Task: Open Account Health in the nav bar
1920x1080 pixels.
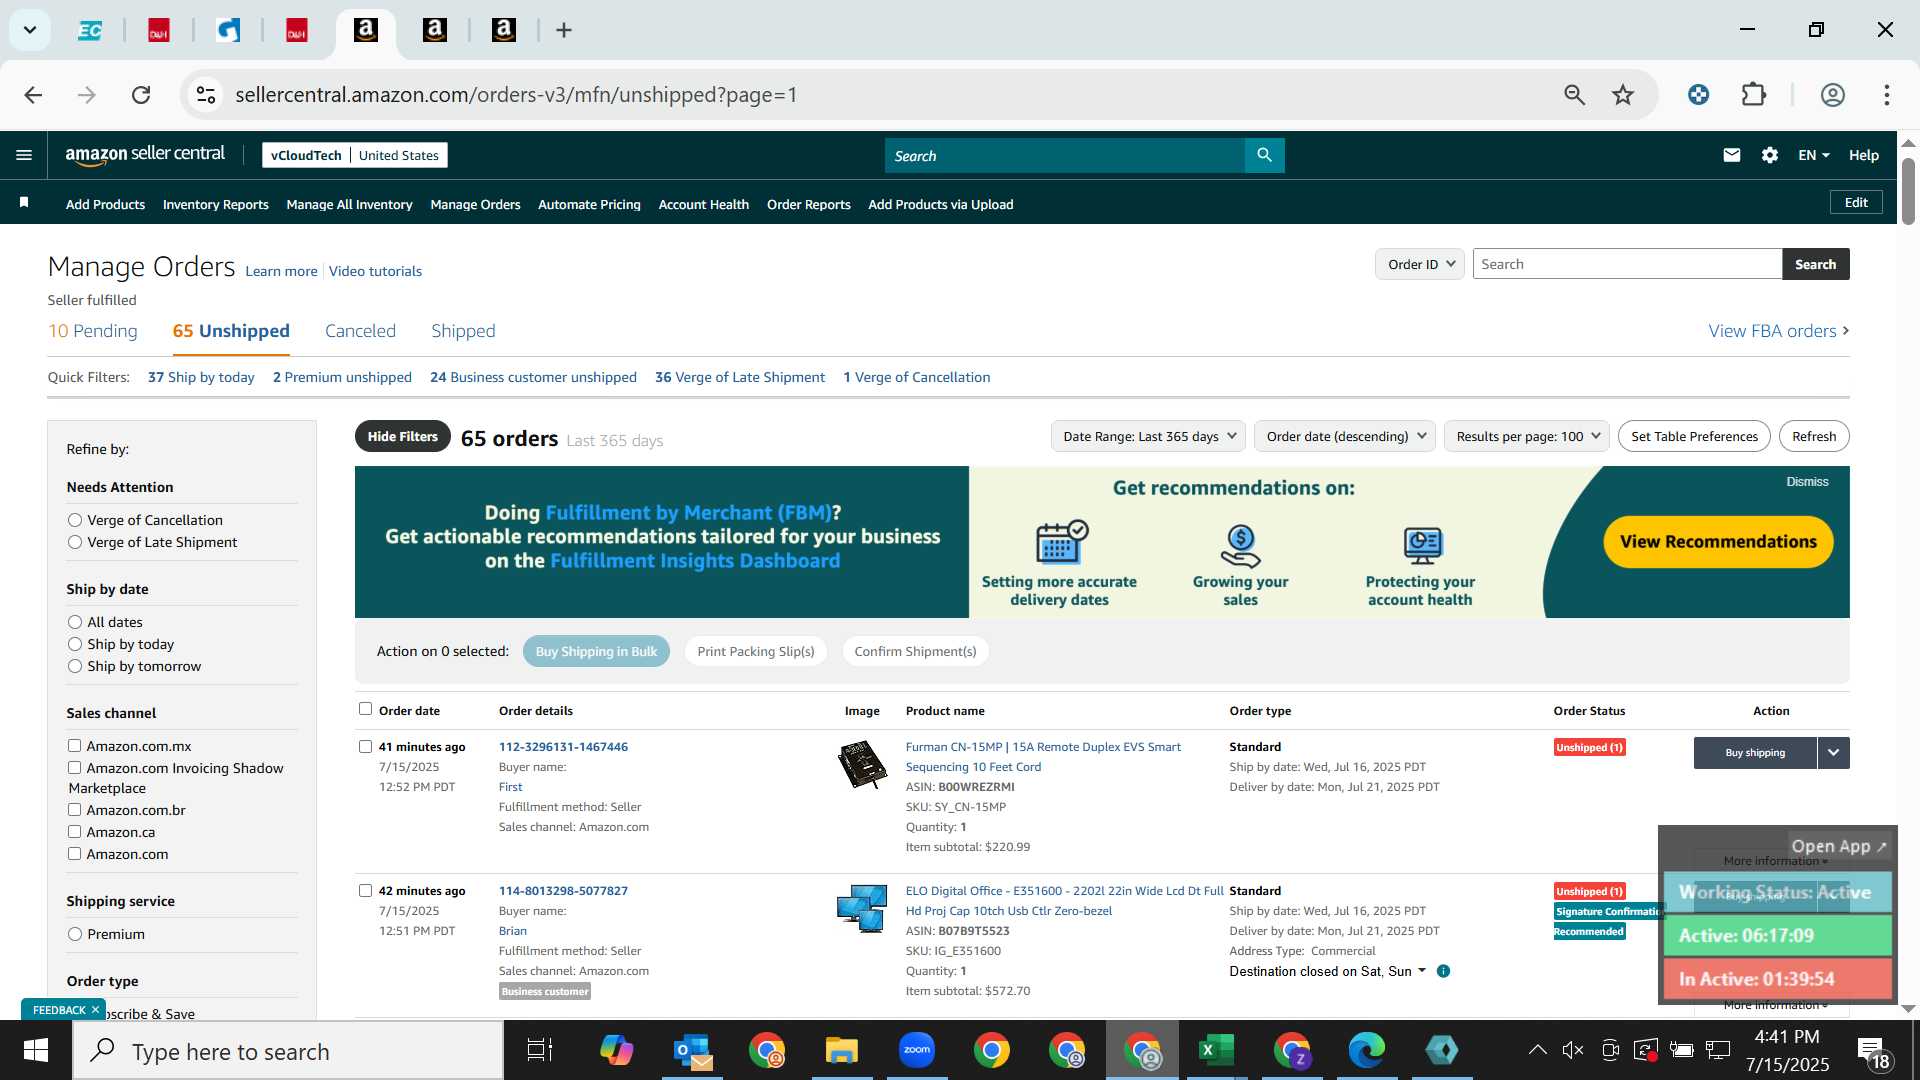Action: point(703,204)
